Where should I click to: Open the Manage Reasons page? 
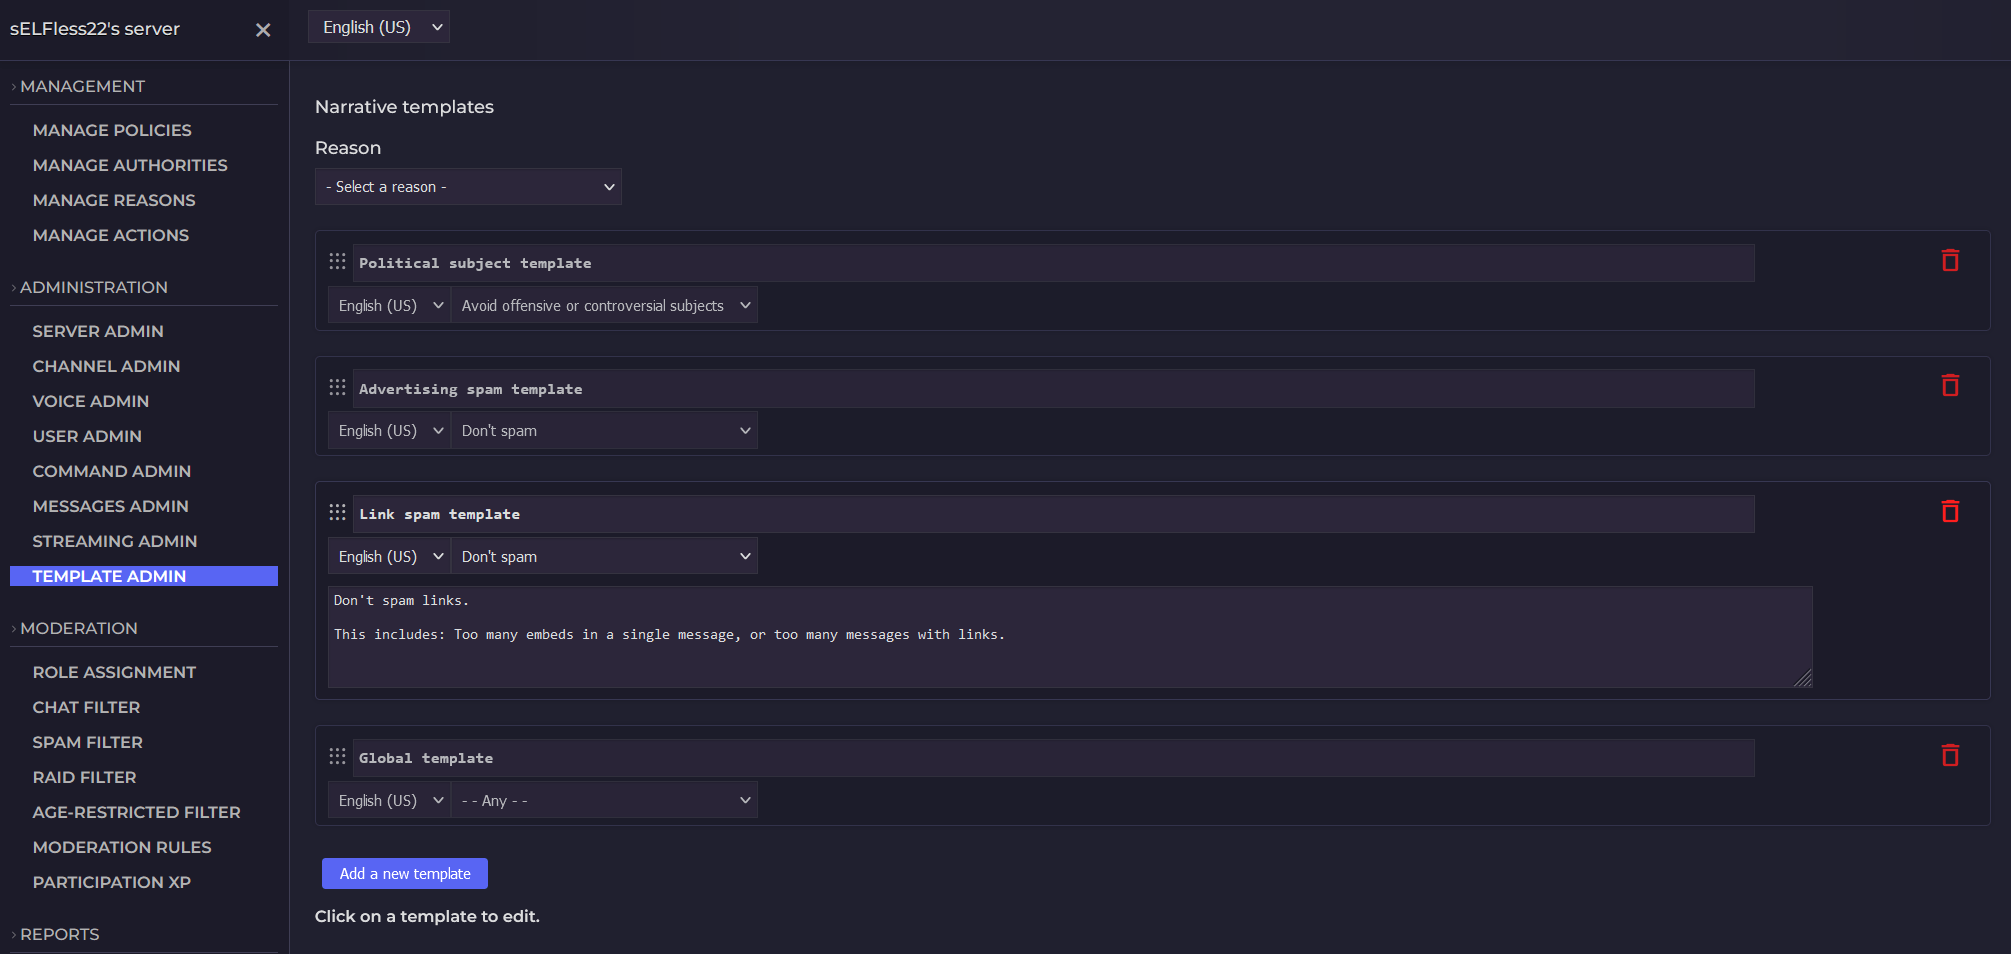point(114,200)
